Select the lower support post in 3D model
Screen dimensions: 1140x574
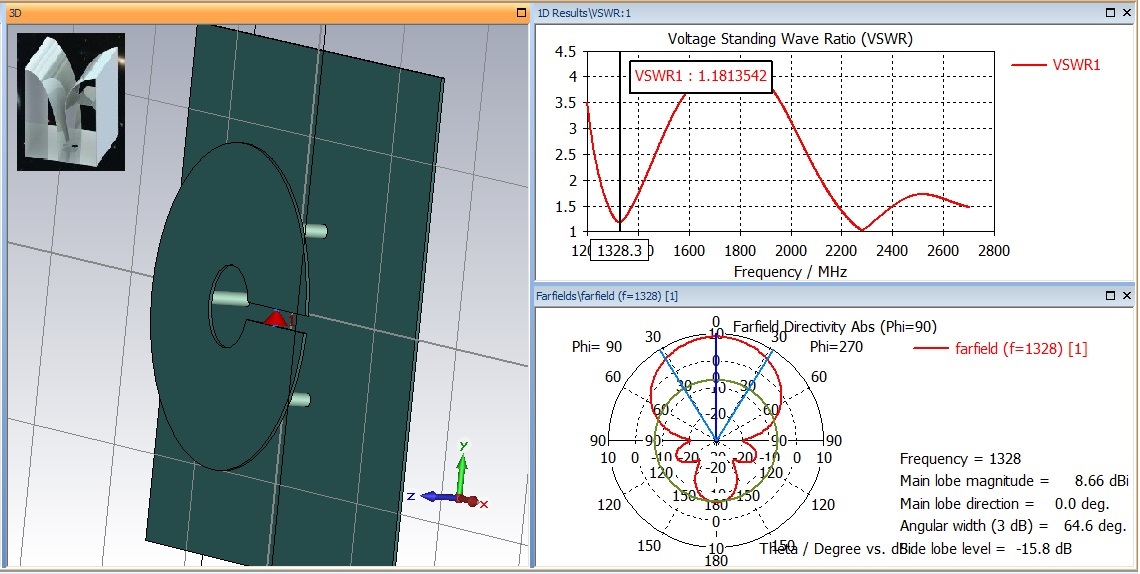pos(299,400)
